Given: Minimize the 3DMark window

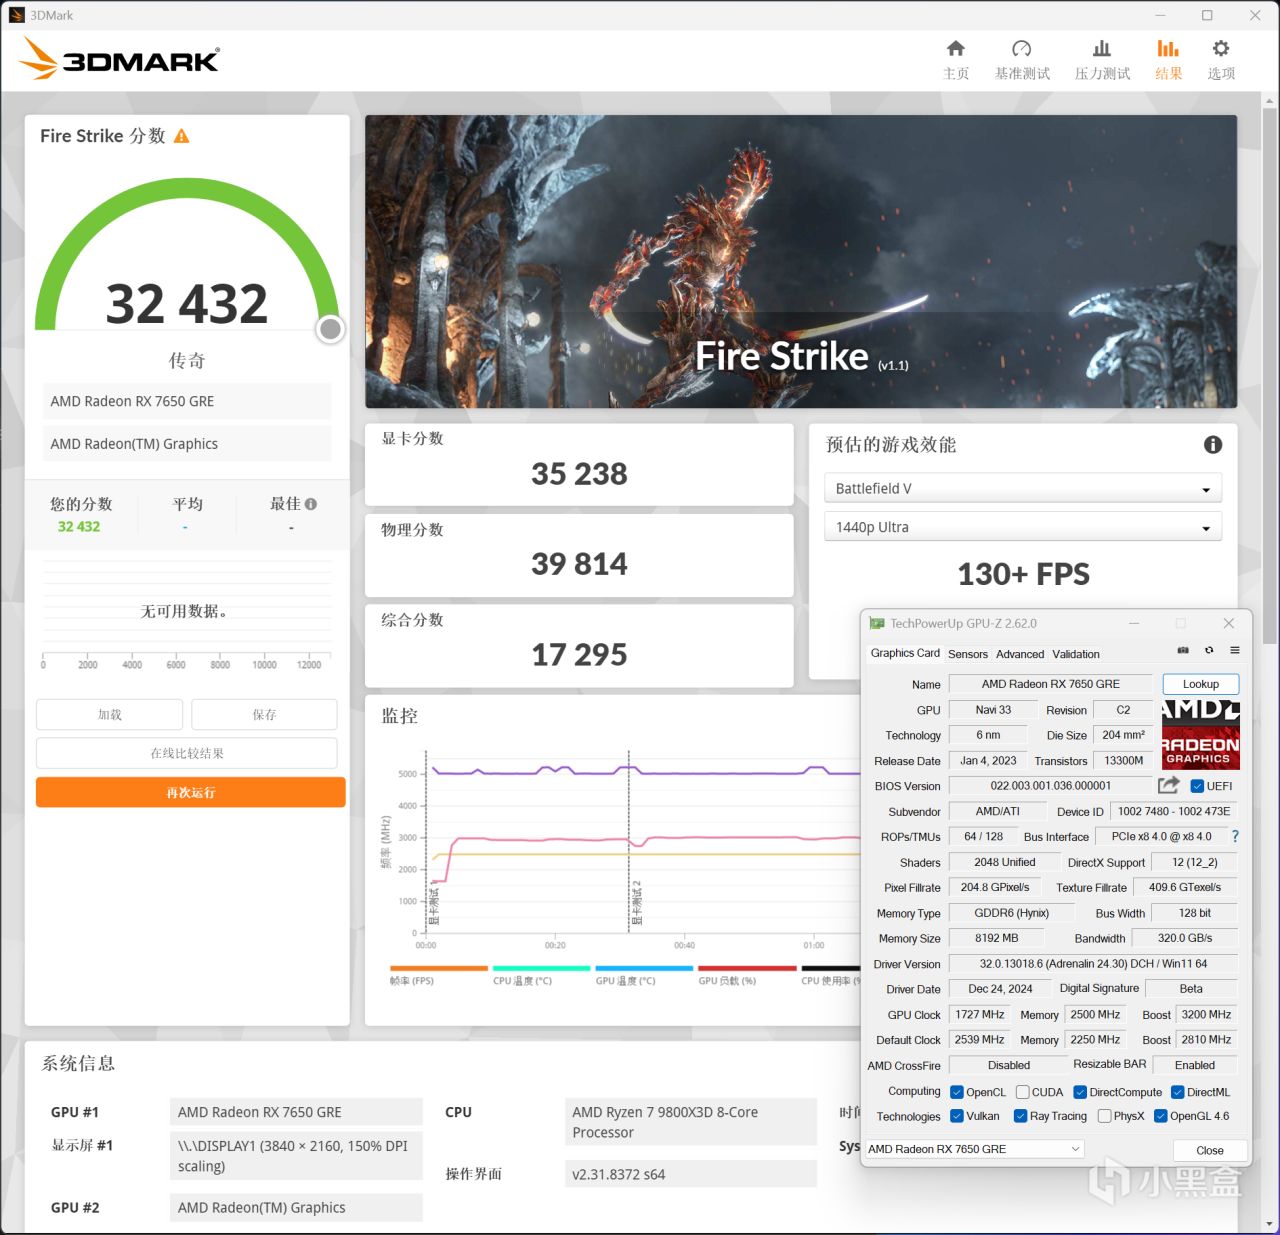Looking at the screenshot, I should pyautogui.click(x=1161, y=15).
